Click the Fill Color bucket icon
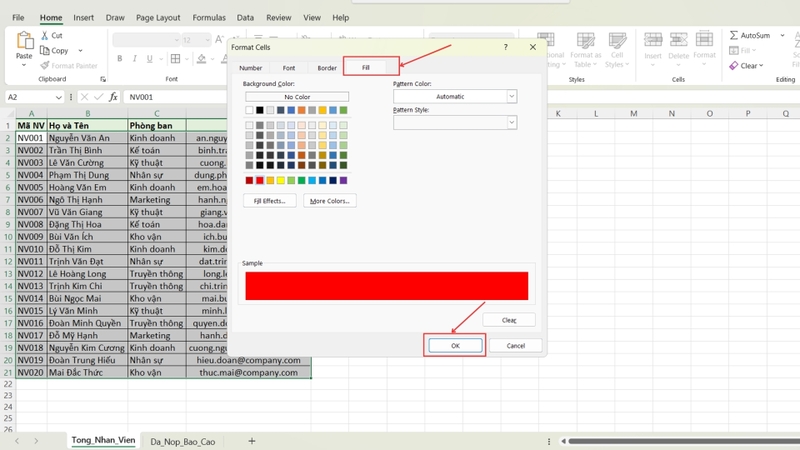The width and height of the screenshot is (800, 450). click(202, 59)
